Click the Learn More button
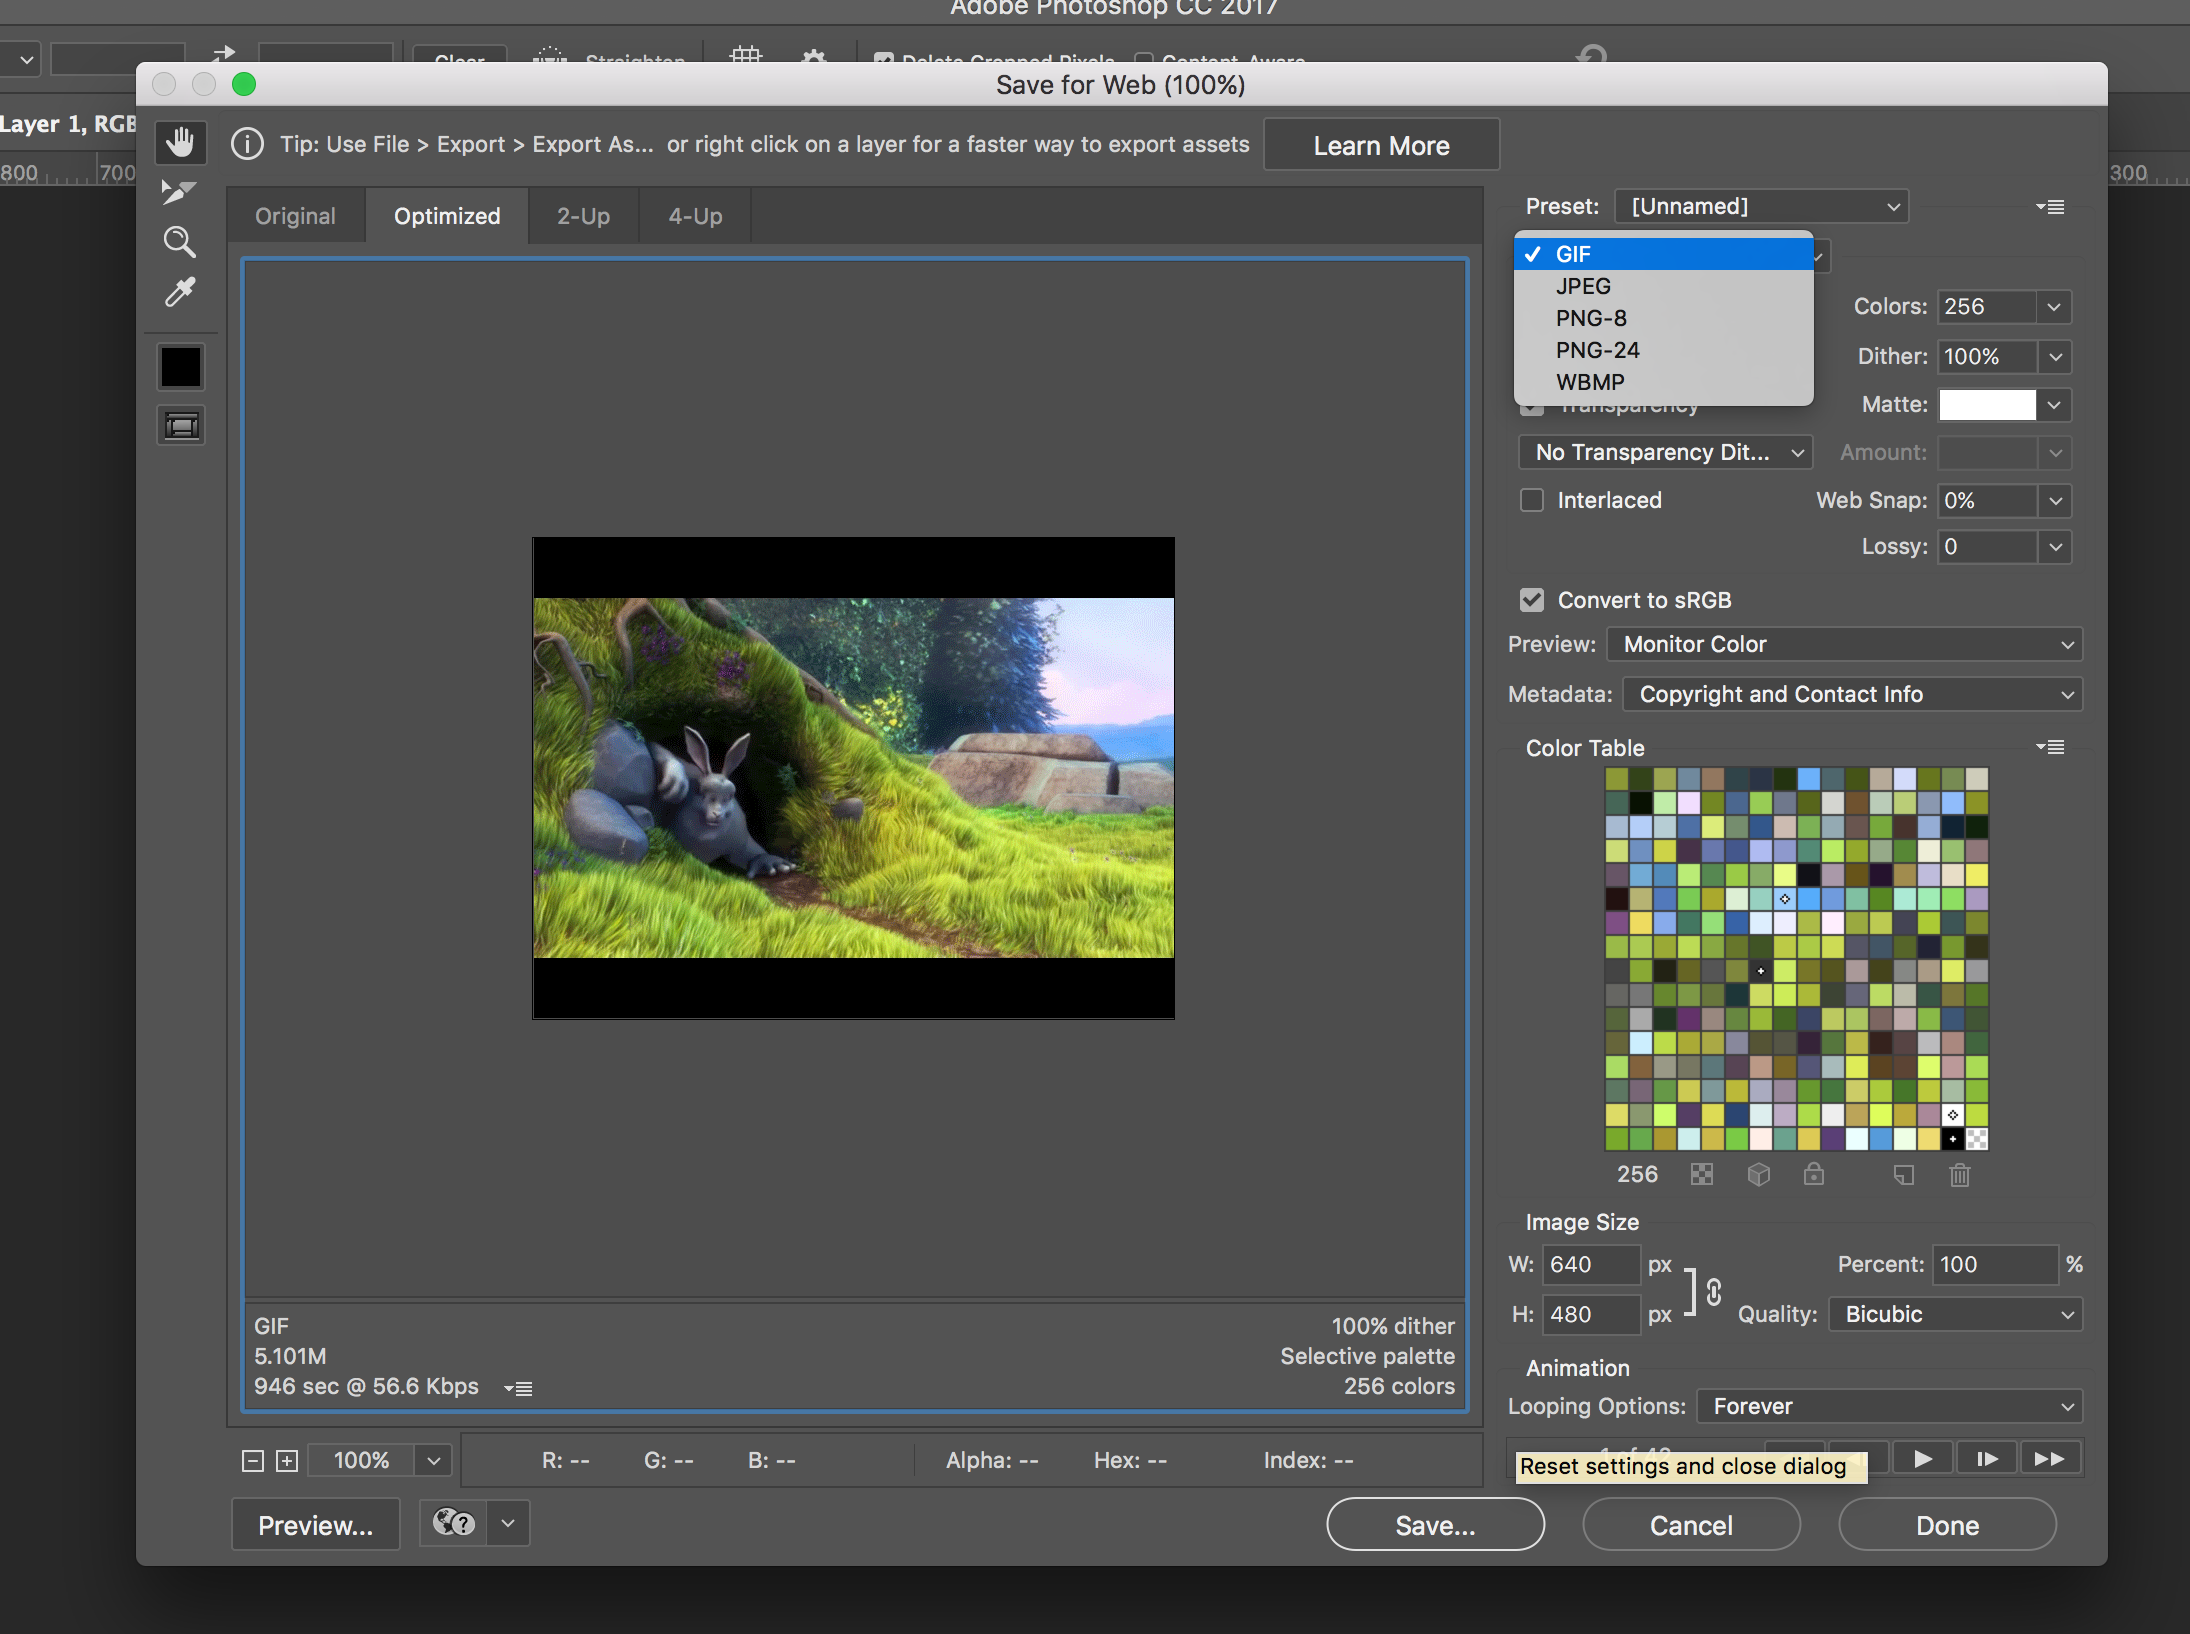 [x=1381, y=145]
